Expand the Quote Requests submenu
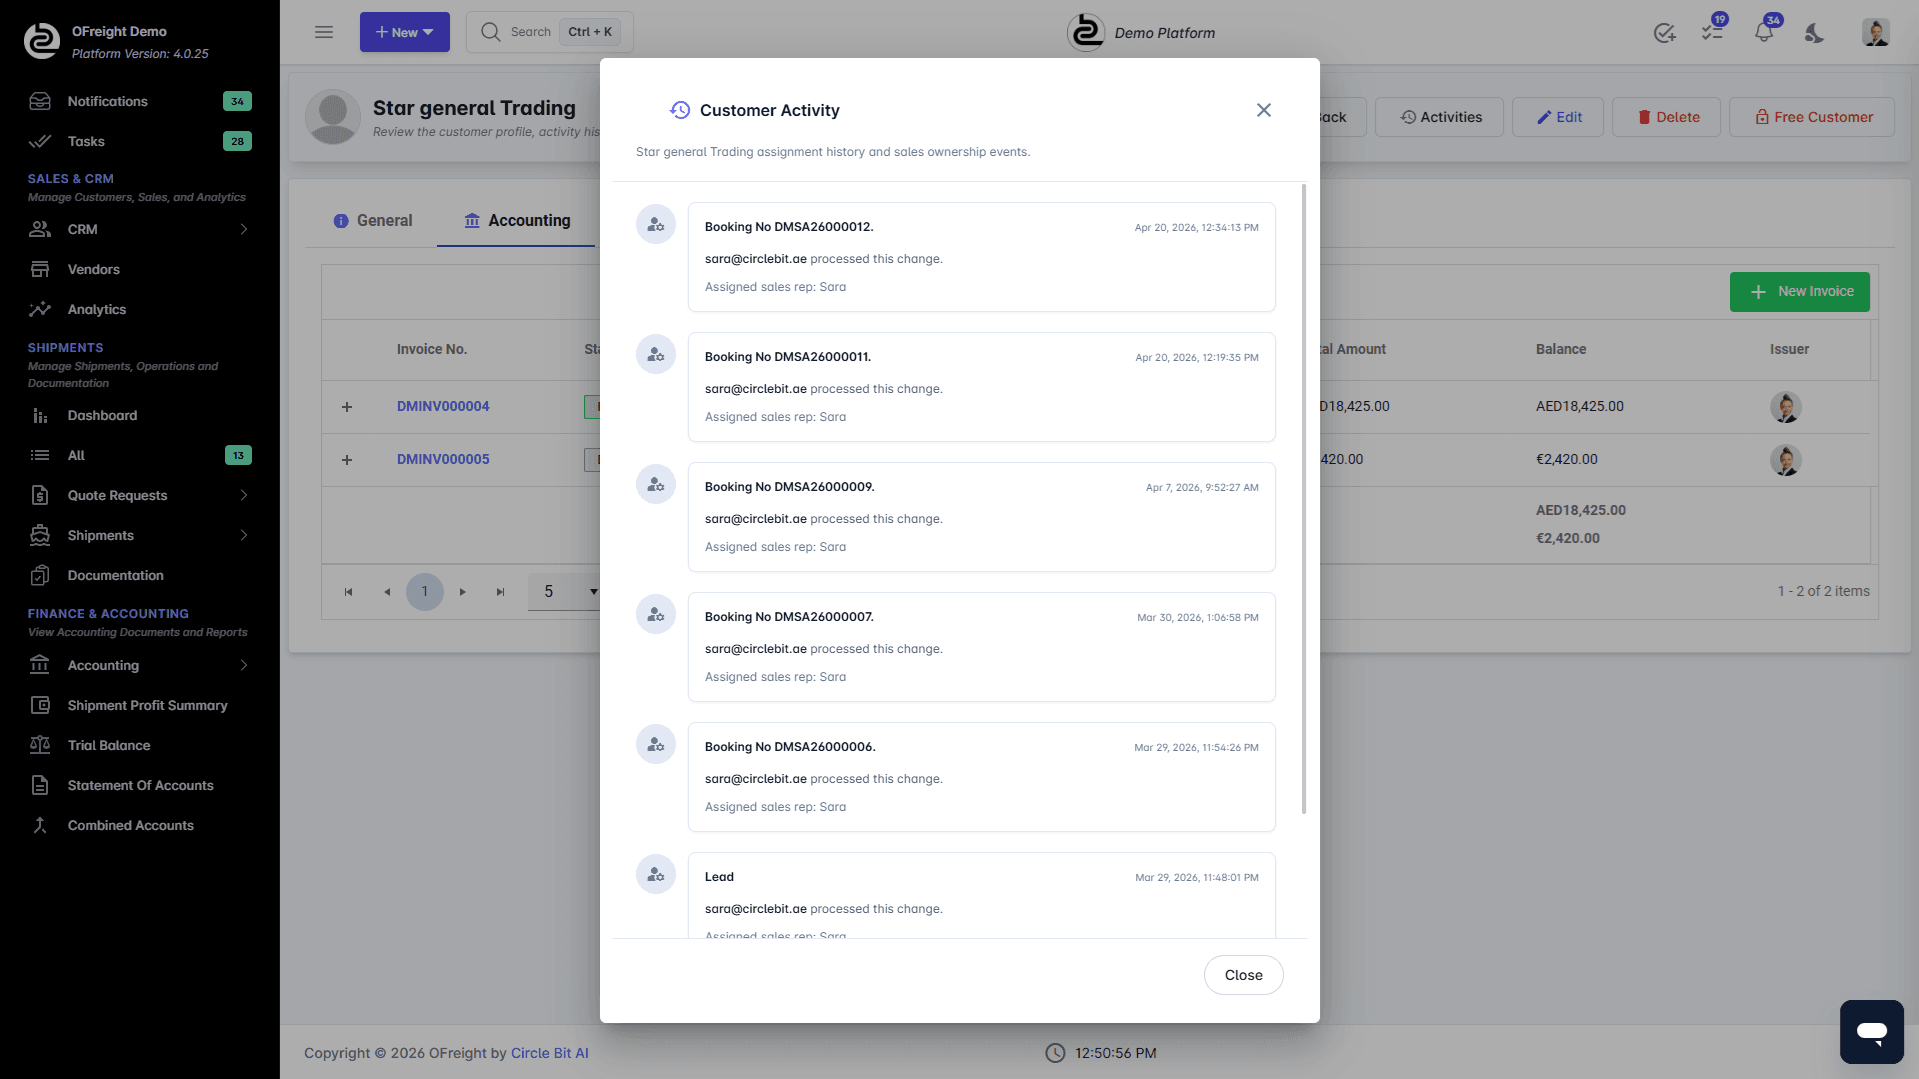Screen dimensions: 1919x1079 click(243, 495)
